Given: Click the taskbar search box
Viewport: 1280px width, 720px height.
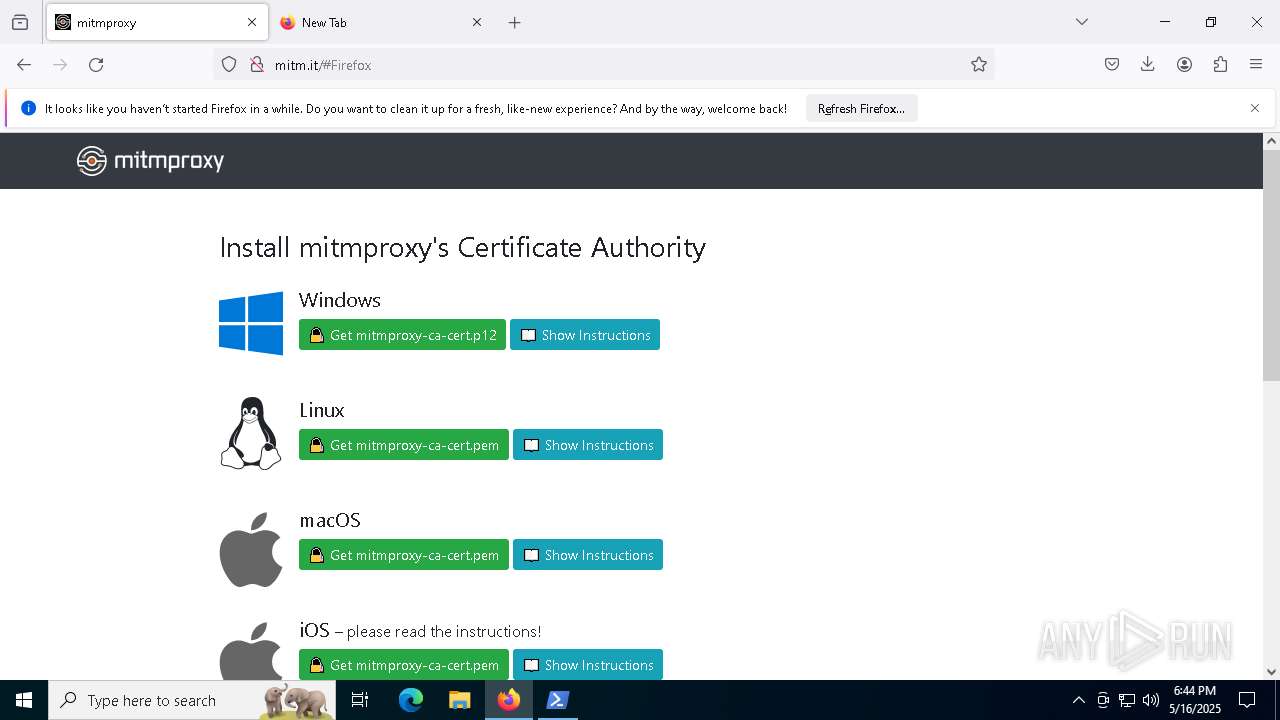Looking at the screenshot, I should click(x=192, y=700).
